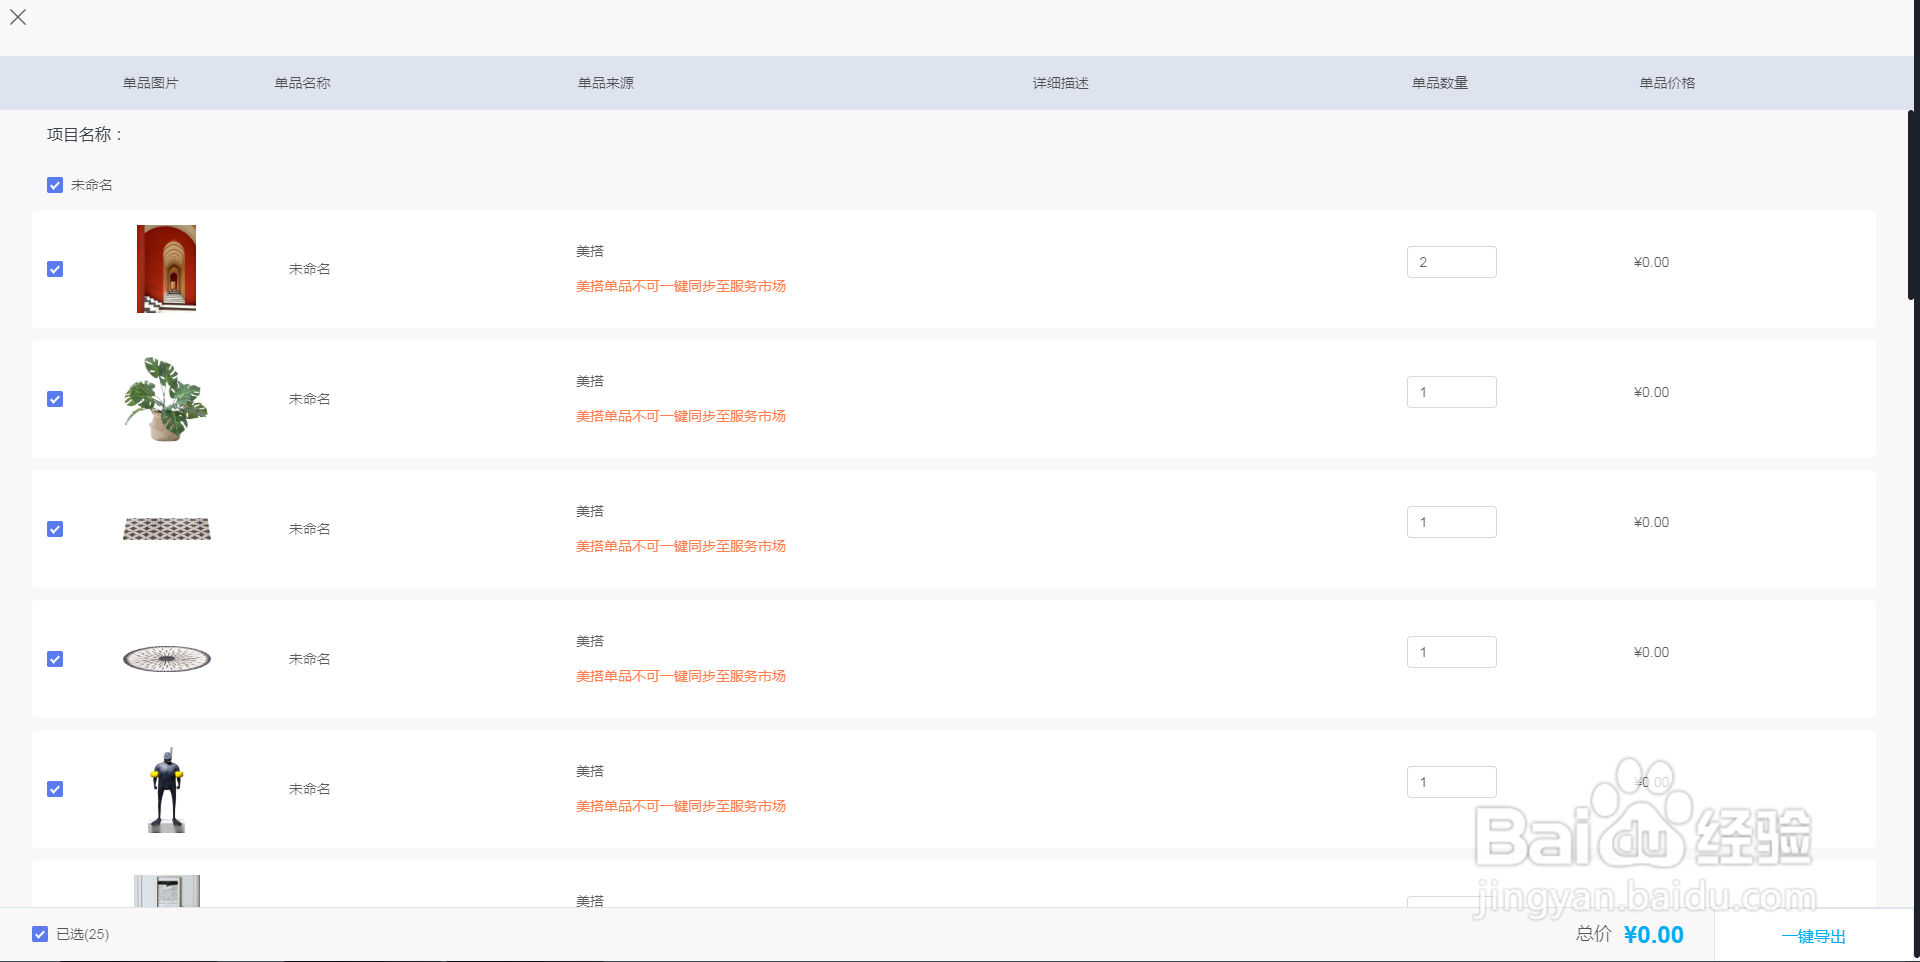Edit quantity field showing 2 for painting
The width and height of the screenshot is (1920, 962).
point(1451,262)
